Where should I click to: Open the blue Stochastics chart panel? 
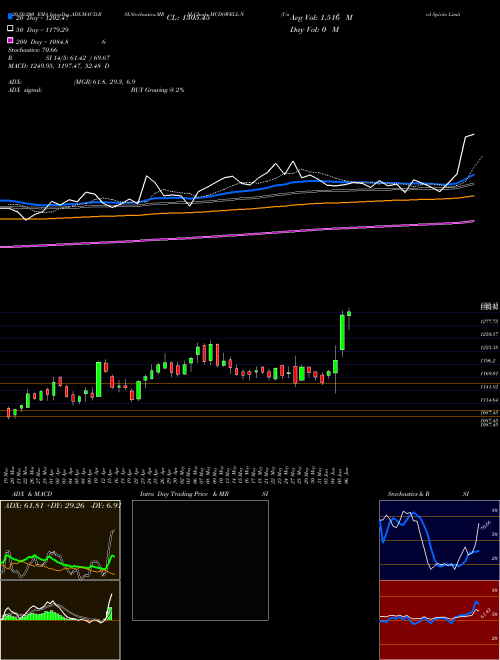coord(439,540)
